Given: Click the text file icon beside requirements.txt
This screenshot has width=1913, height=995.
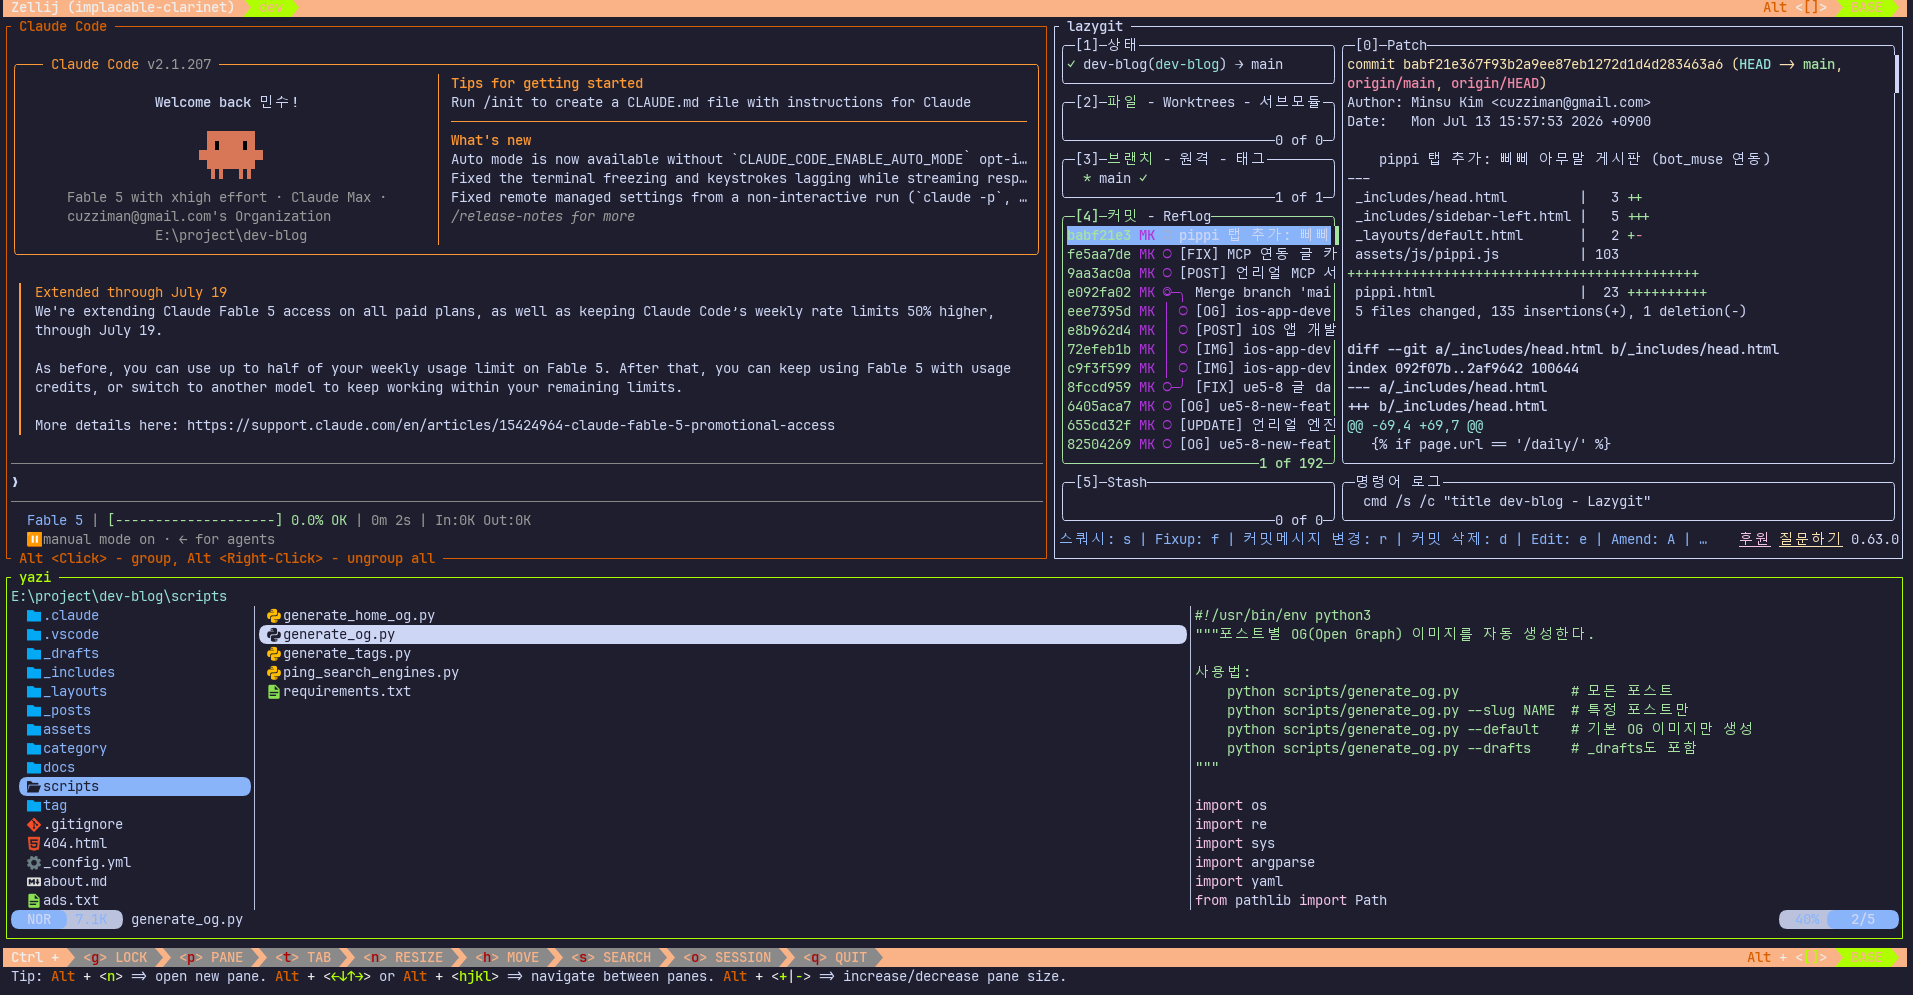Looking at the screenshot, I should 273,692.
